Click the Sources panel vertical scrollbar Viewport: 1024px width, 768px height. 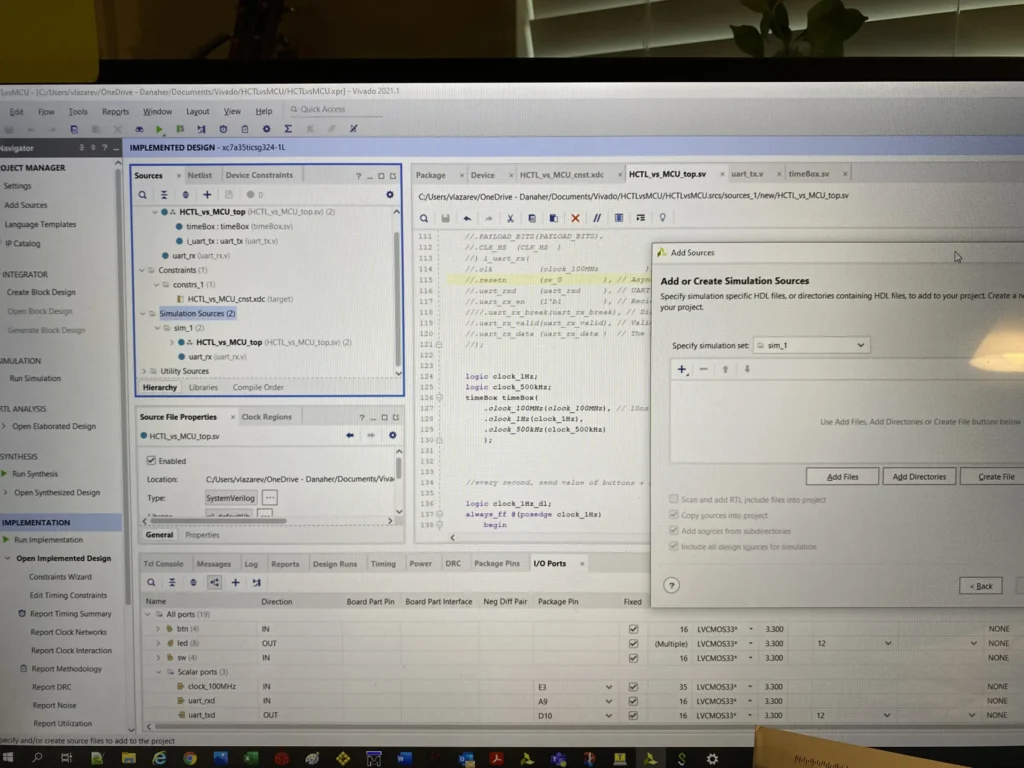397,297
